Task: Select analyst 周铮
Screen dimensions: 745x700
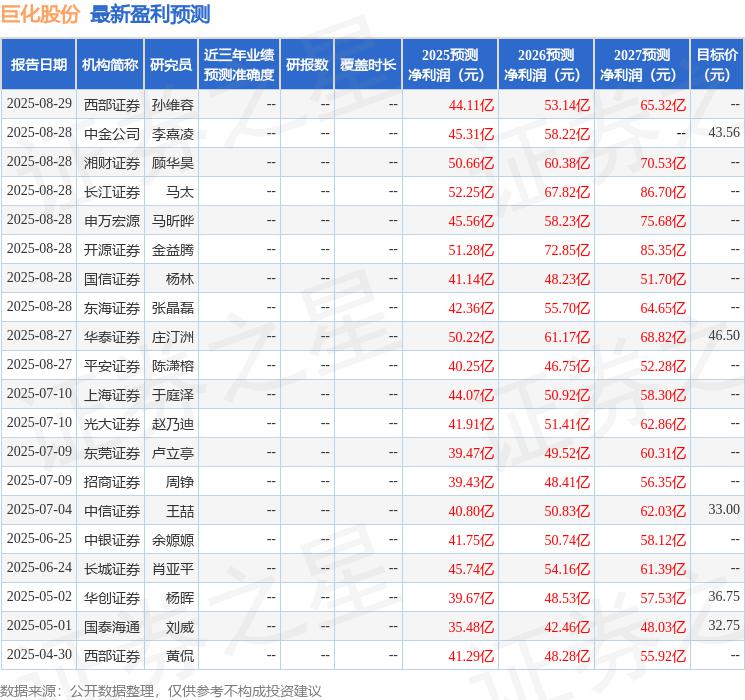Action: point(180,482)
